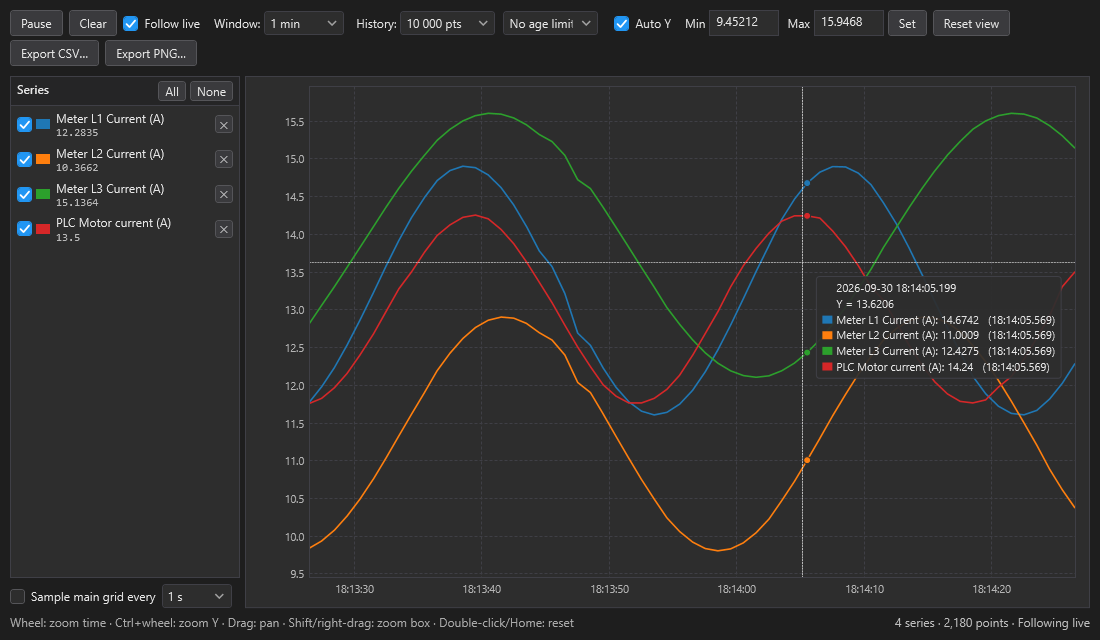The image size is (1100, 640).
Task: Click the orange L2 color swatch
Action: tap(43, 159)
